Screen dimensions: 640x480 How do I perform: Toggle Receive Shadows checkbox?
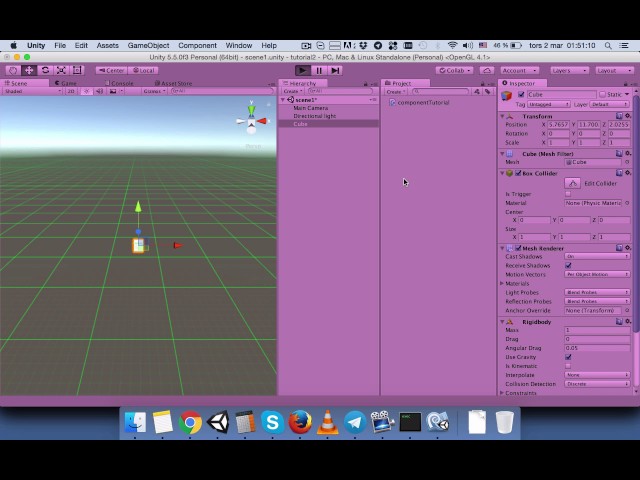point(568,265)
